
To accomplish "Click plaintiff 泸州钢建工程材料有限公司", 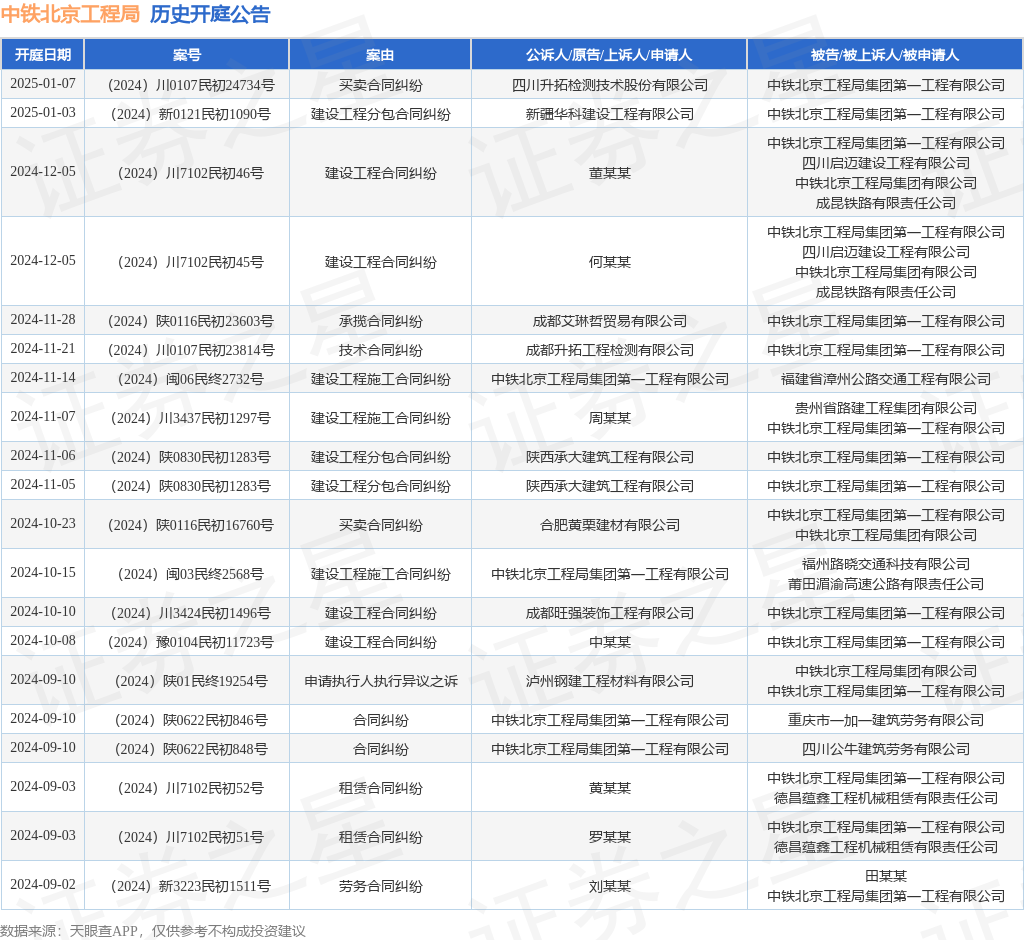I will point(609,681).
